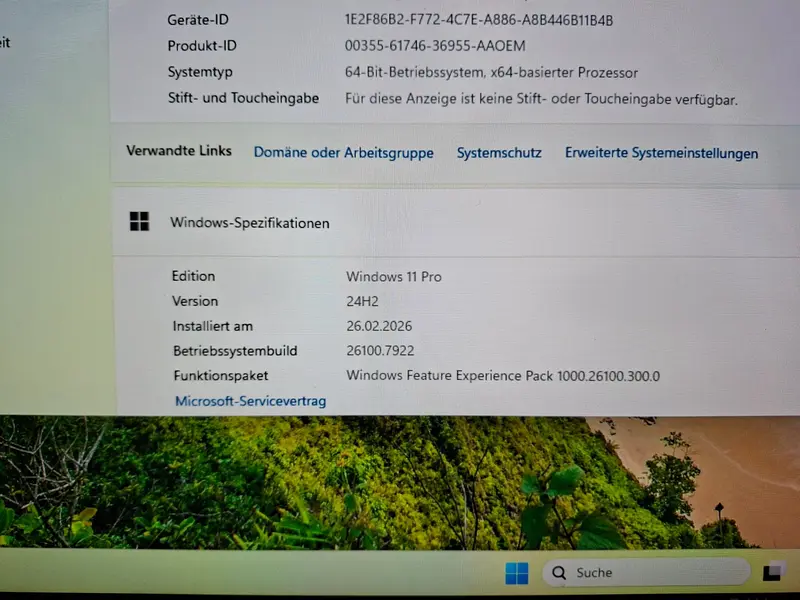Click the Windows Feature Experience Pack value
This screenshot has height=600, width=800.
click(x=503, y=376)
